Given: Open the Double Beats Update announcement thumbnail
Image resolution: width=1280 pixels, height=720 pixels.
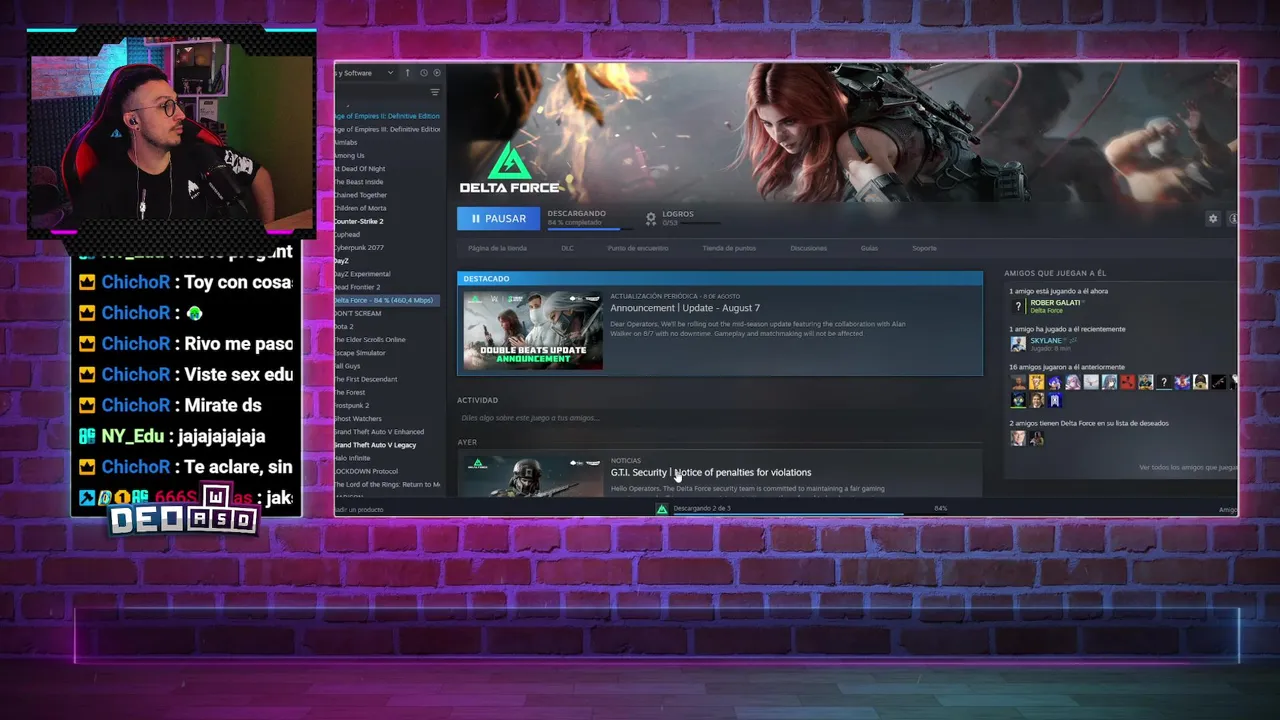Looking at the screenshot, I should pyautogui.click(x=533, y=331).
